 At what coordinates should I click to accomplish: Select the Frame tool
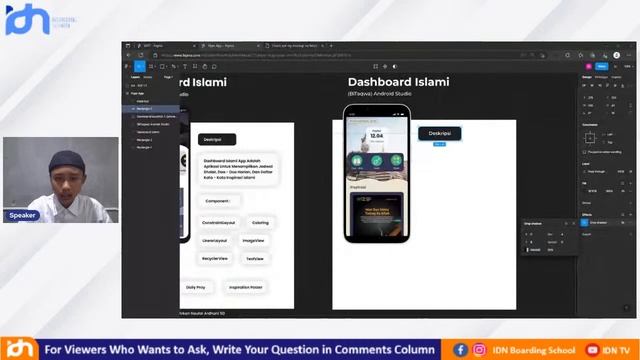(x=151, y=67)
